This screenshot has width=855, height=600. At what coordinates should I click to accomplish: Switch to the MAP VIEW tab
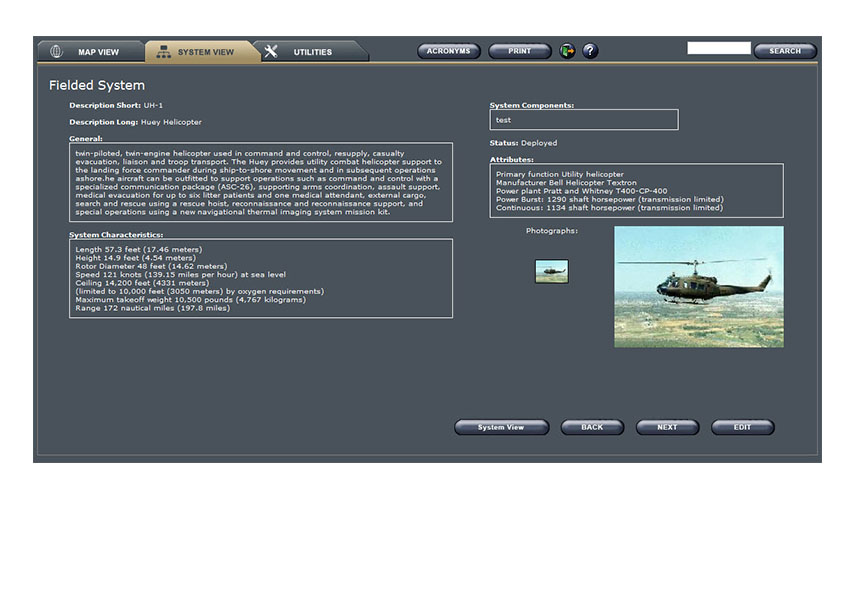[x=90, y=52]
